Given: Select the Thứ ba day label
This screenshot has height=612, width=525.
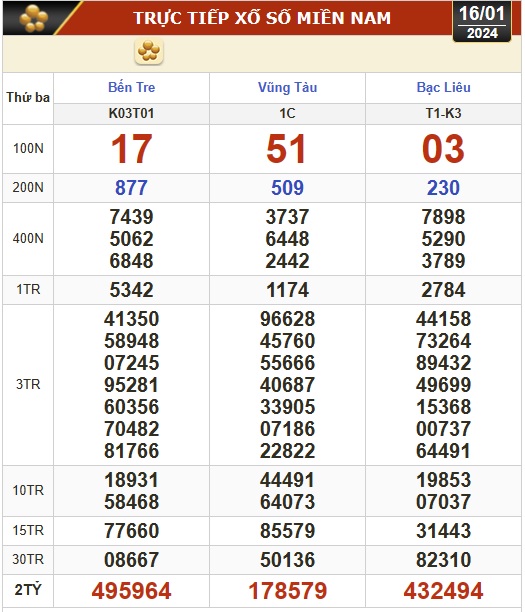Looking at the screenshot, I should tap(28, 97).
